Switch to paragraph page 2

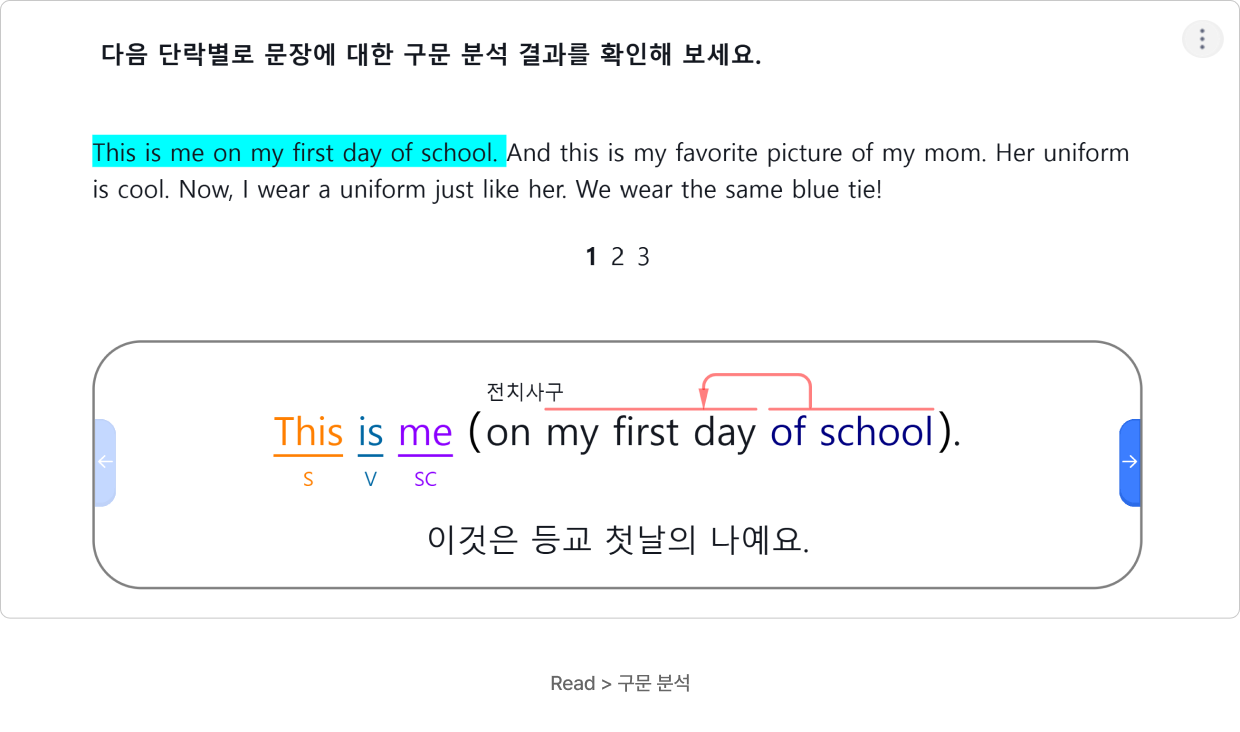click(x=617, y=257)
